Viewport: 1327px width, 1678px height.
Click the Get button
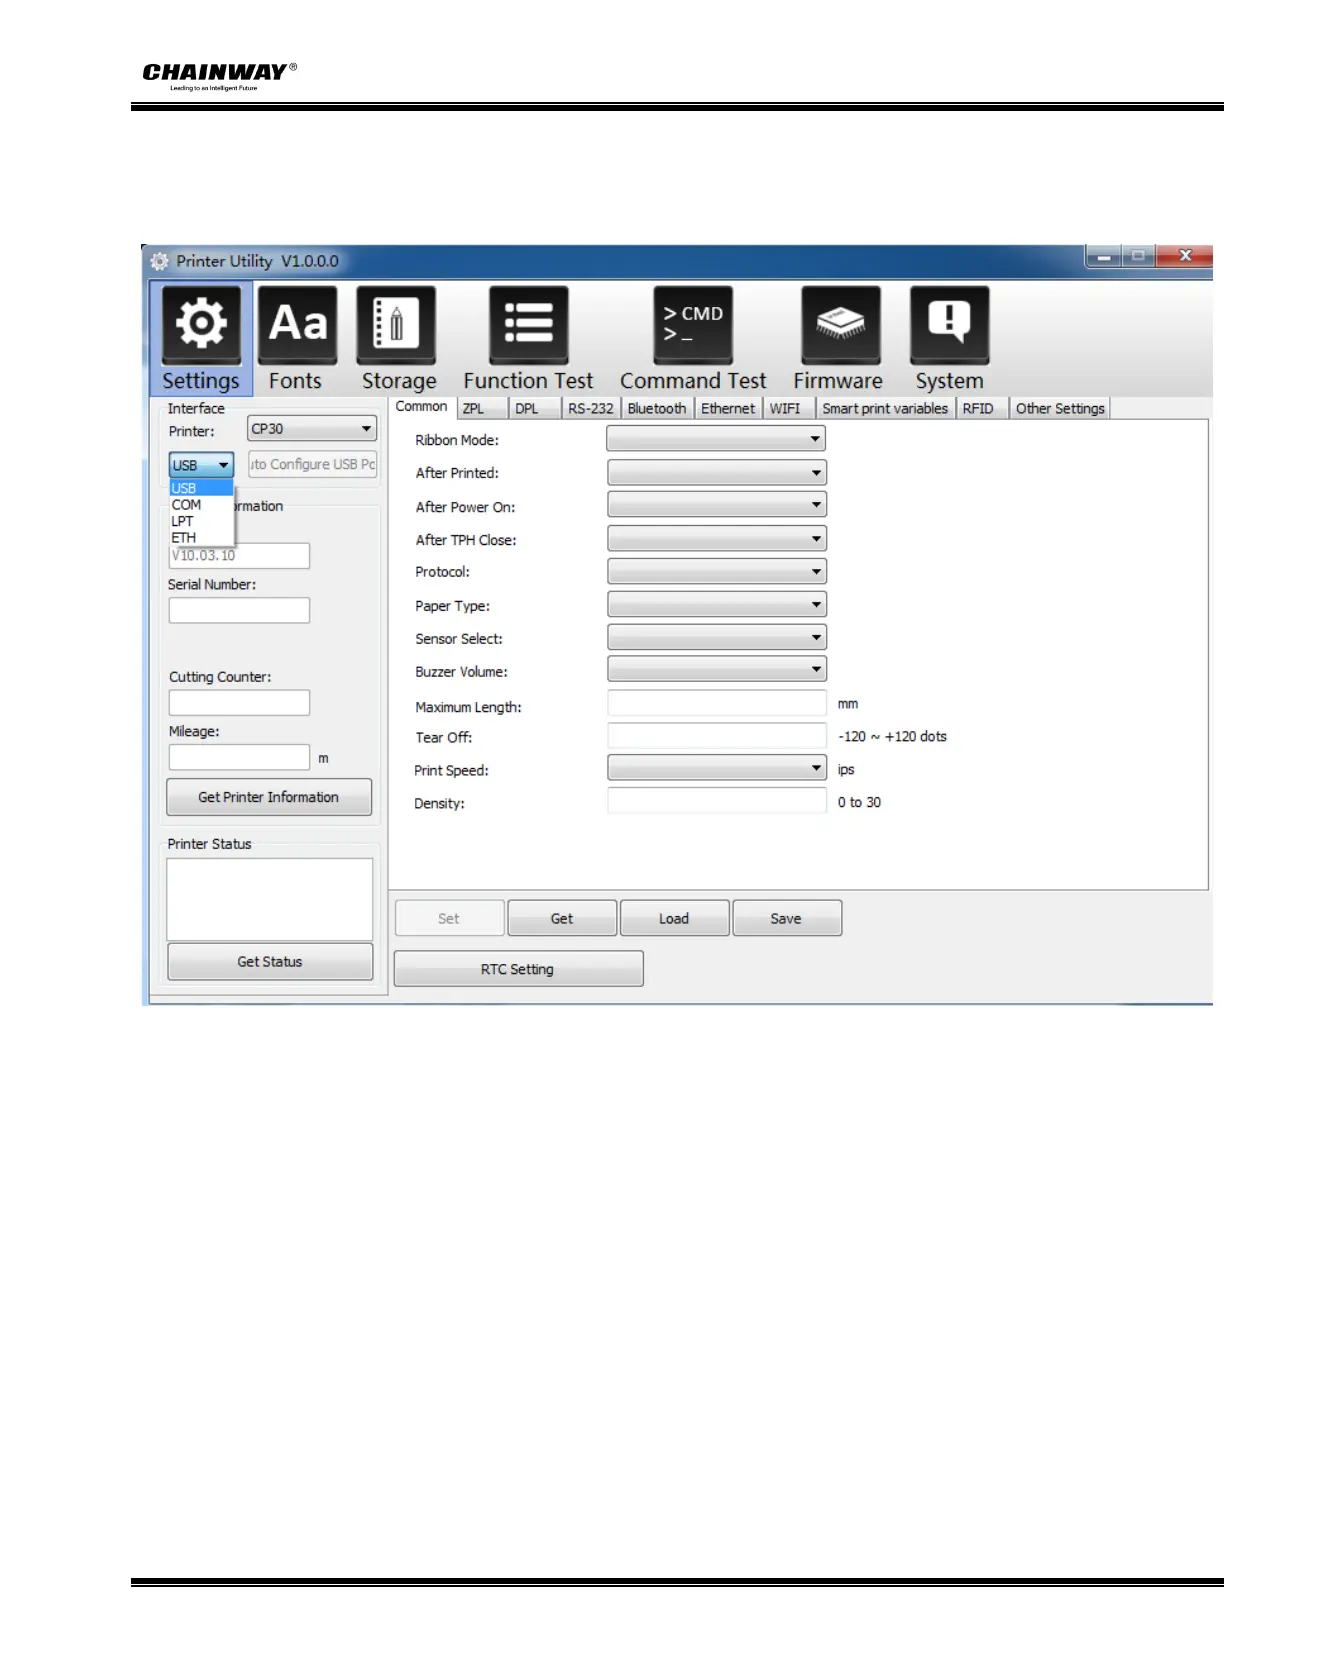(562, 918)
